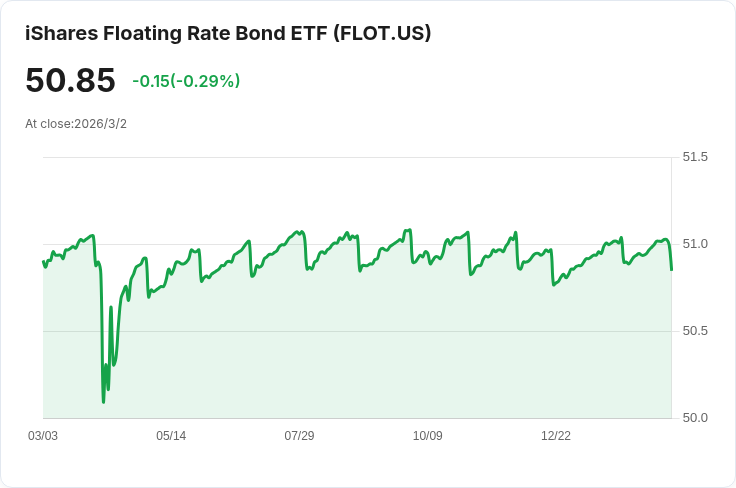Viewport: 736px width, 488px height.
Task: Click the 50.5 y-axis label
Action: (695, 331)
